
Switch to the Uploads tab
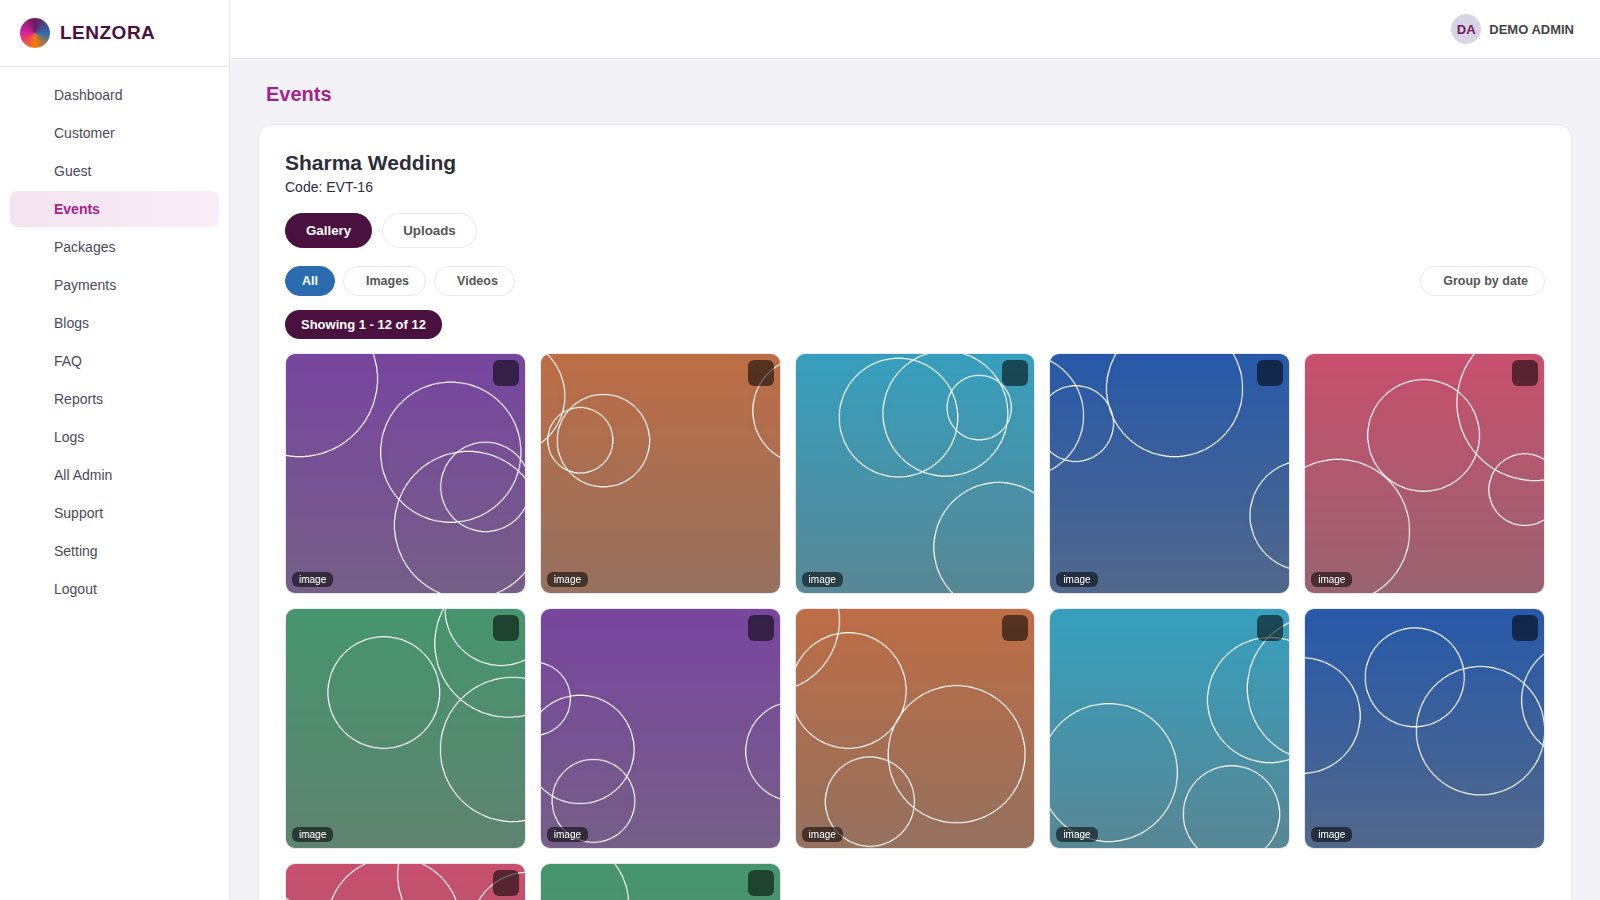pyautogui.click(x=429, y=230)
